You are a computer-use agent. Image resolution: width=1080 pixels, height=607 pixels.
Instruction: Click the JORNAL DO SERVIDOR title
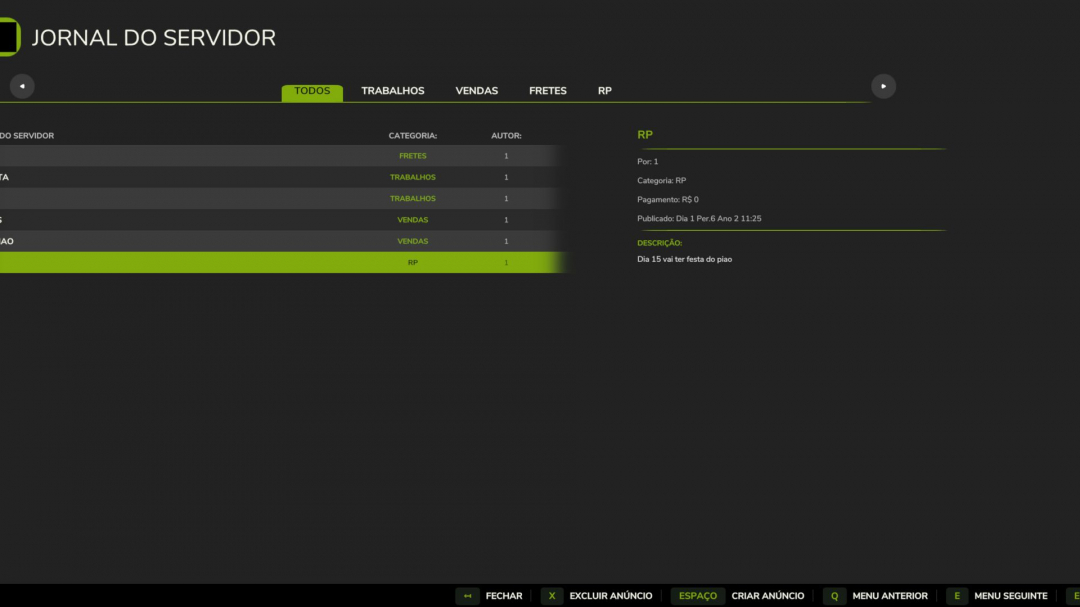(154, 38)
